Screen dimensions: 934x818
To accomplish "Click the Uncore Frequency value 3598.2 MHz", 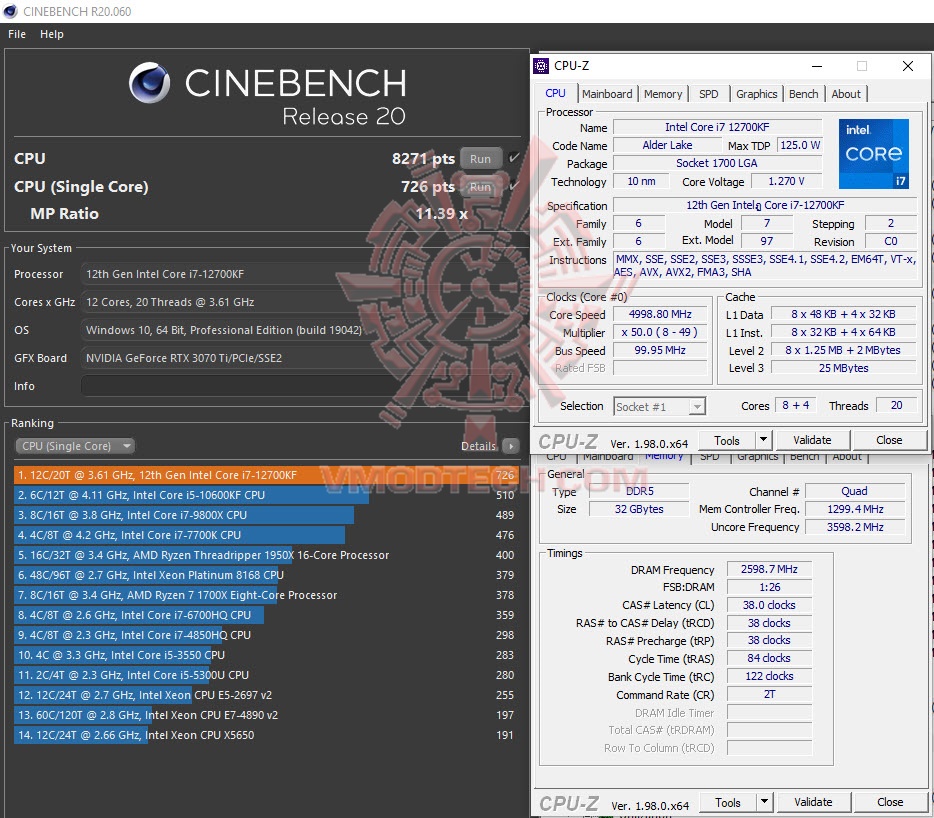I will click(855, 527).
